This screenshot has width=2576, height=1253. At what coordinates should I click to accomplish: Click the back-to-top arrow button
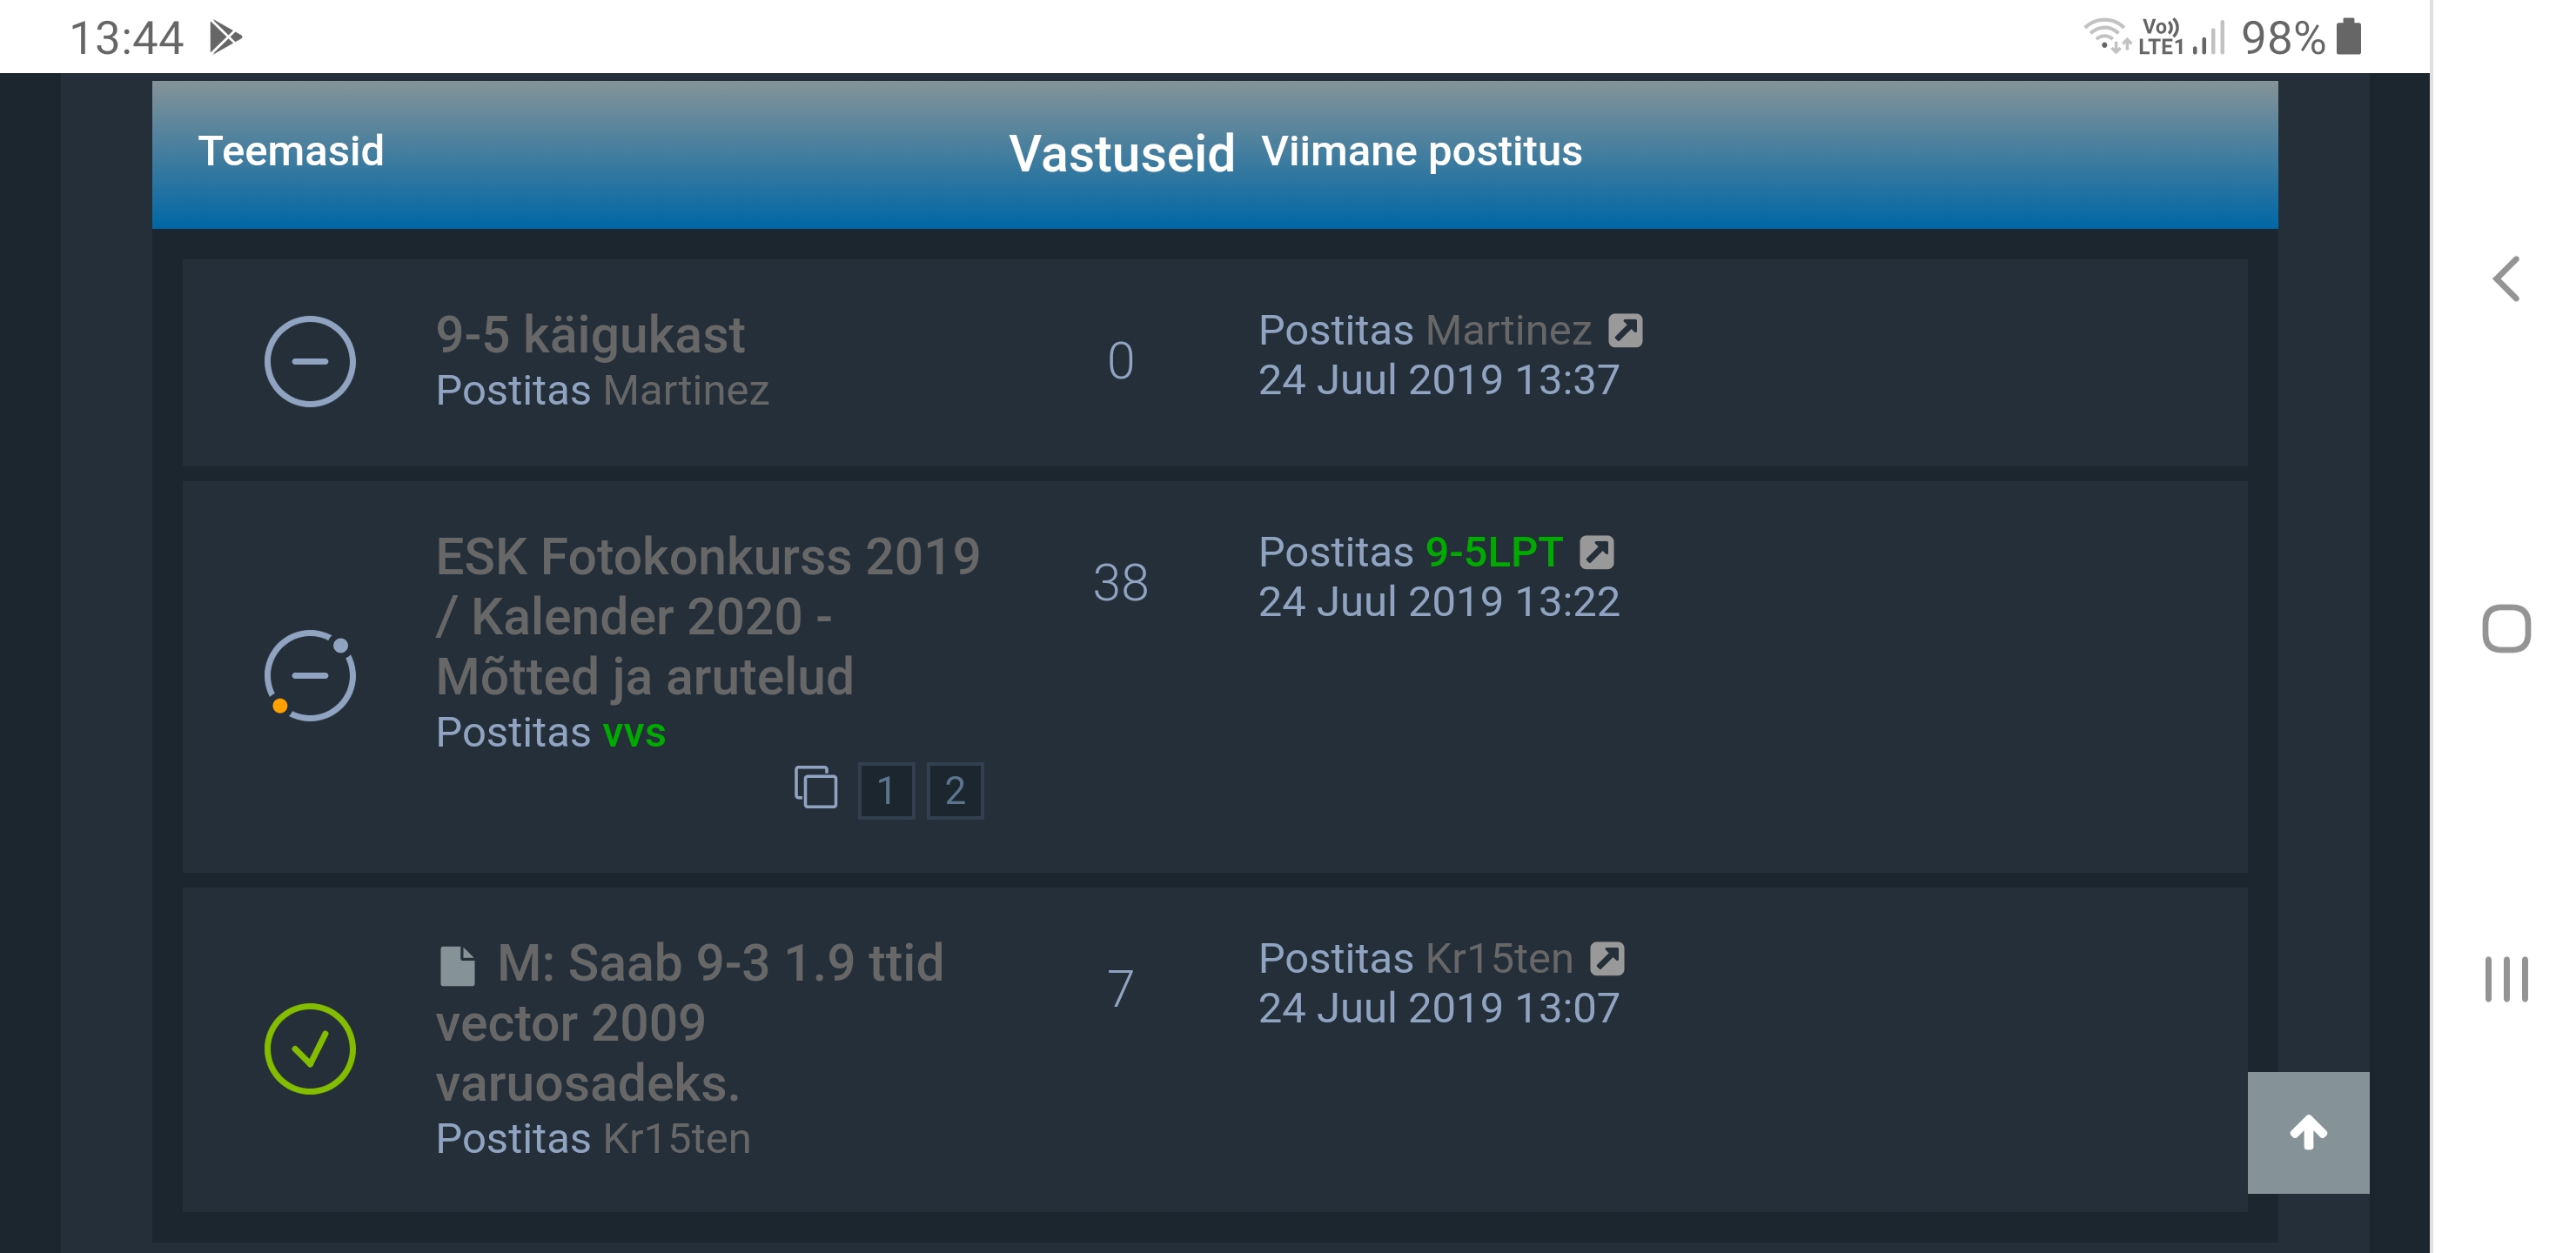coord(2308,1131)
